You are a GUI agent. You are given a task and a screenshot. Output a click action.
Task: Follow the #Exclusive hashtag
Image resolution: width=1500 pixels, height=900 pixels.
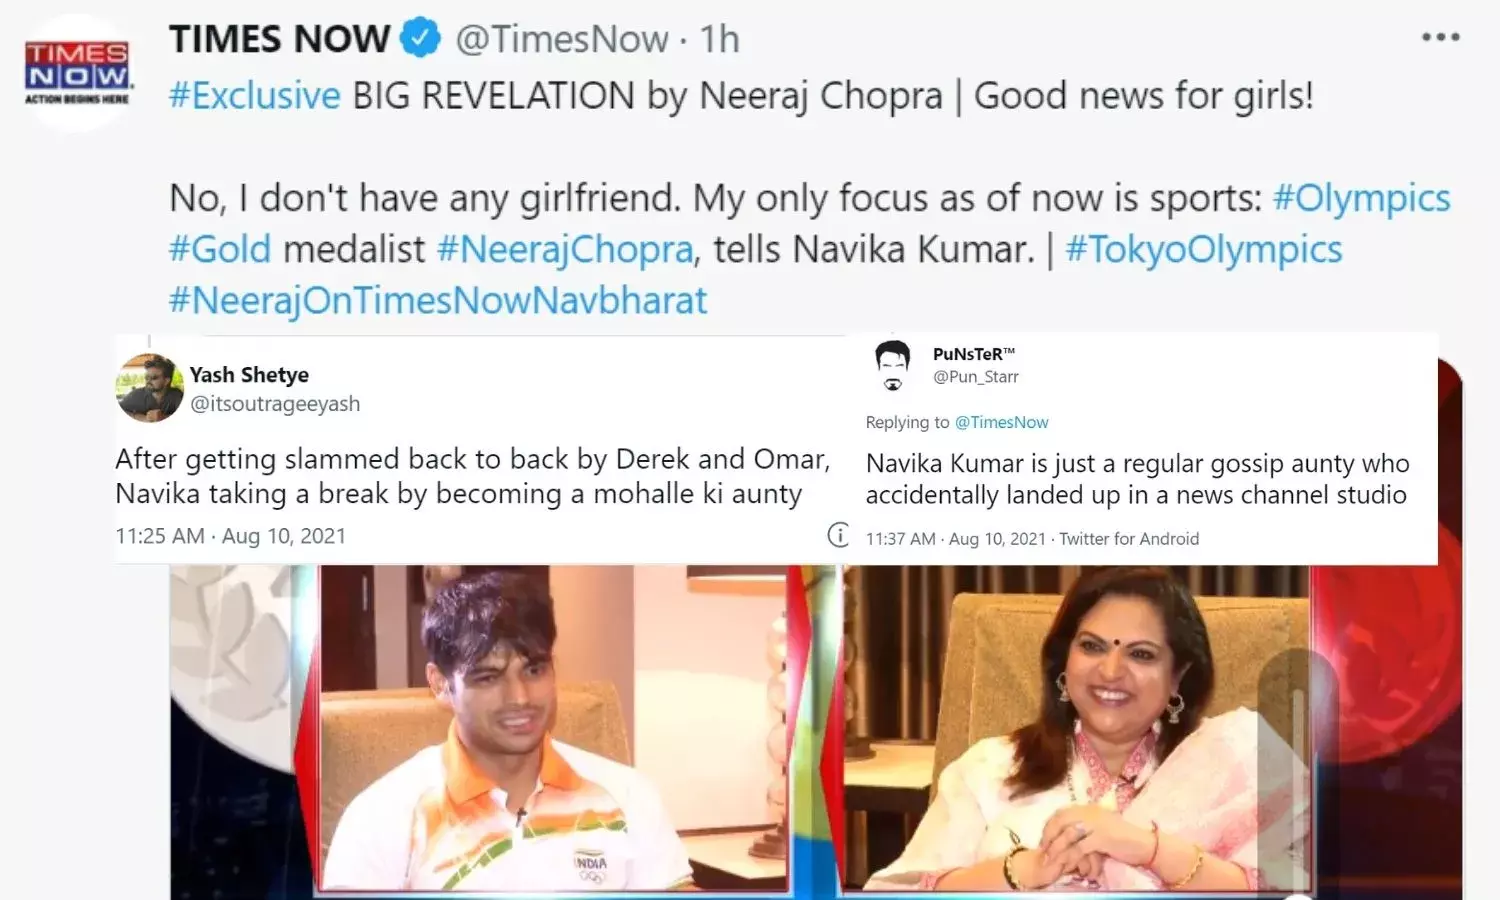[255, 96]
